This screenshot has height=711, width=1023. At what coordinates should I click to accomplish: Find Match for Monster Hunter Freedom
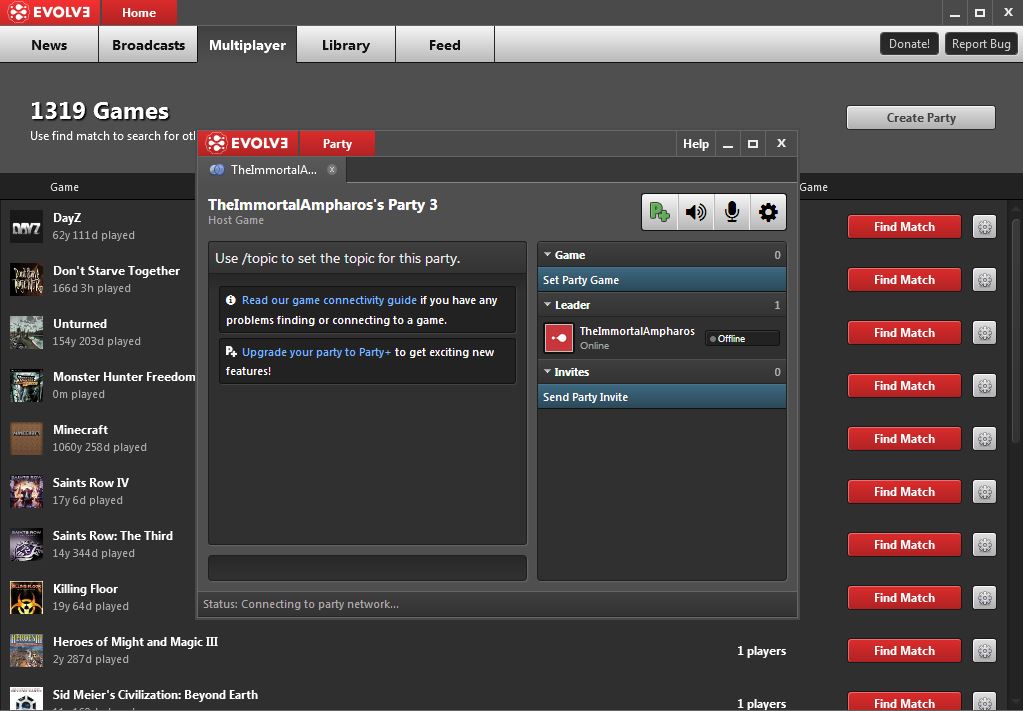coord(904,386)
